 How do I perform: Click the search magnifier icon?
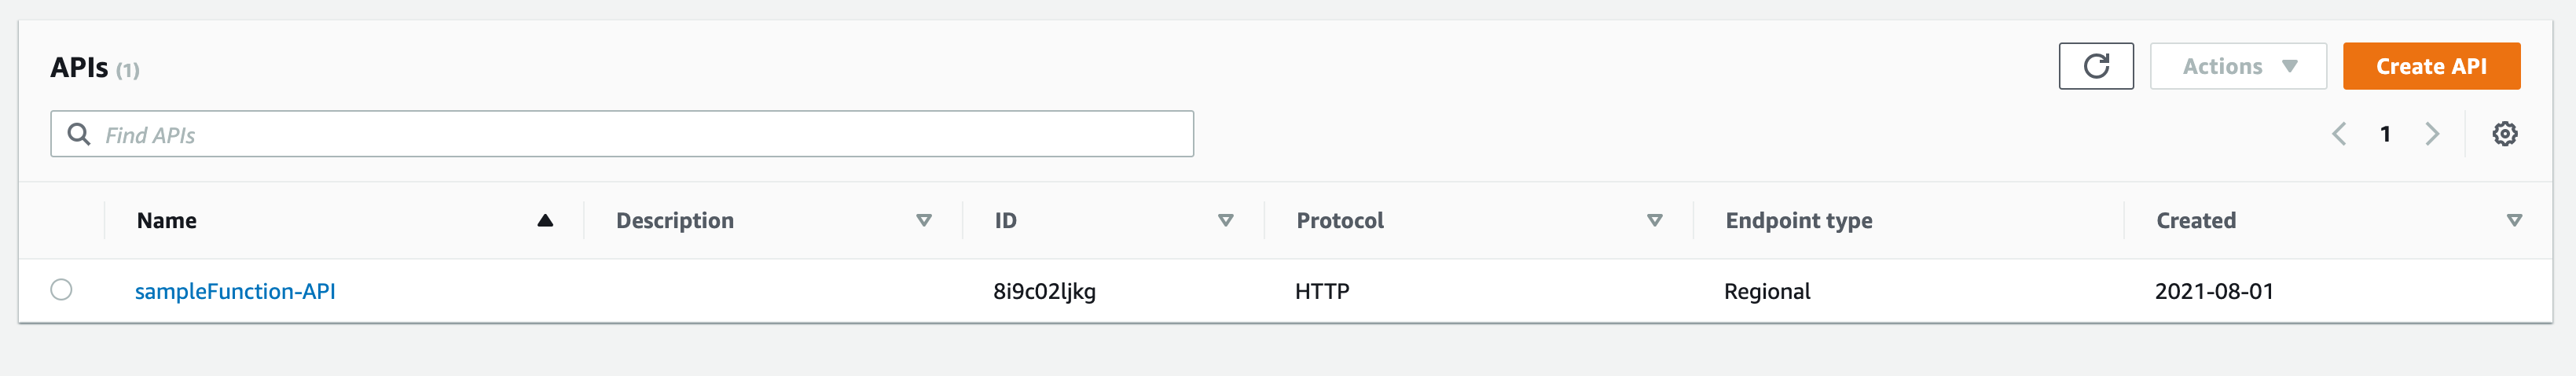[78, 134]
